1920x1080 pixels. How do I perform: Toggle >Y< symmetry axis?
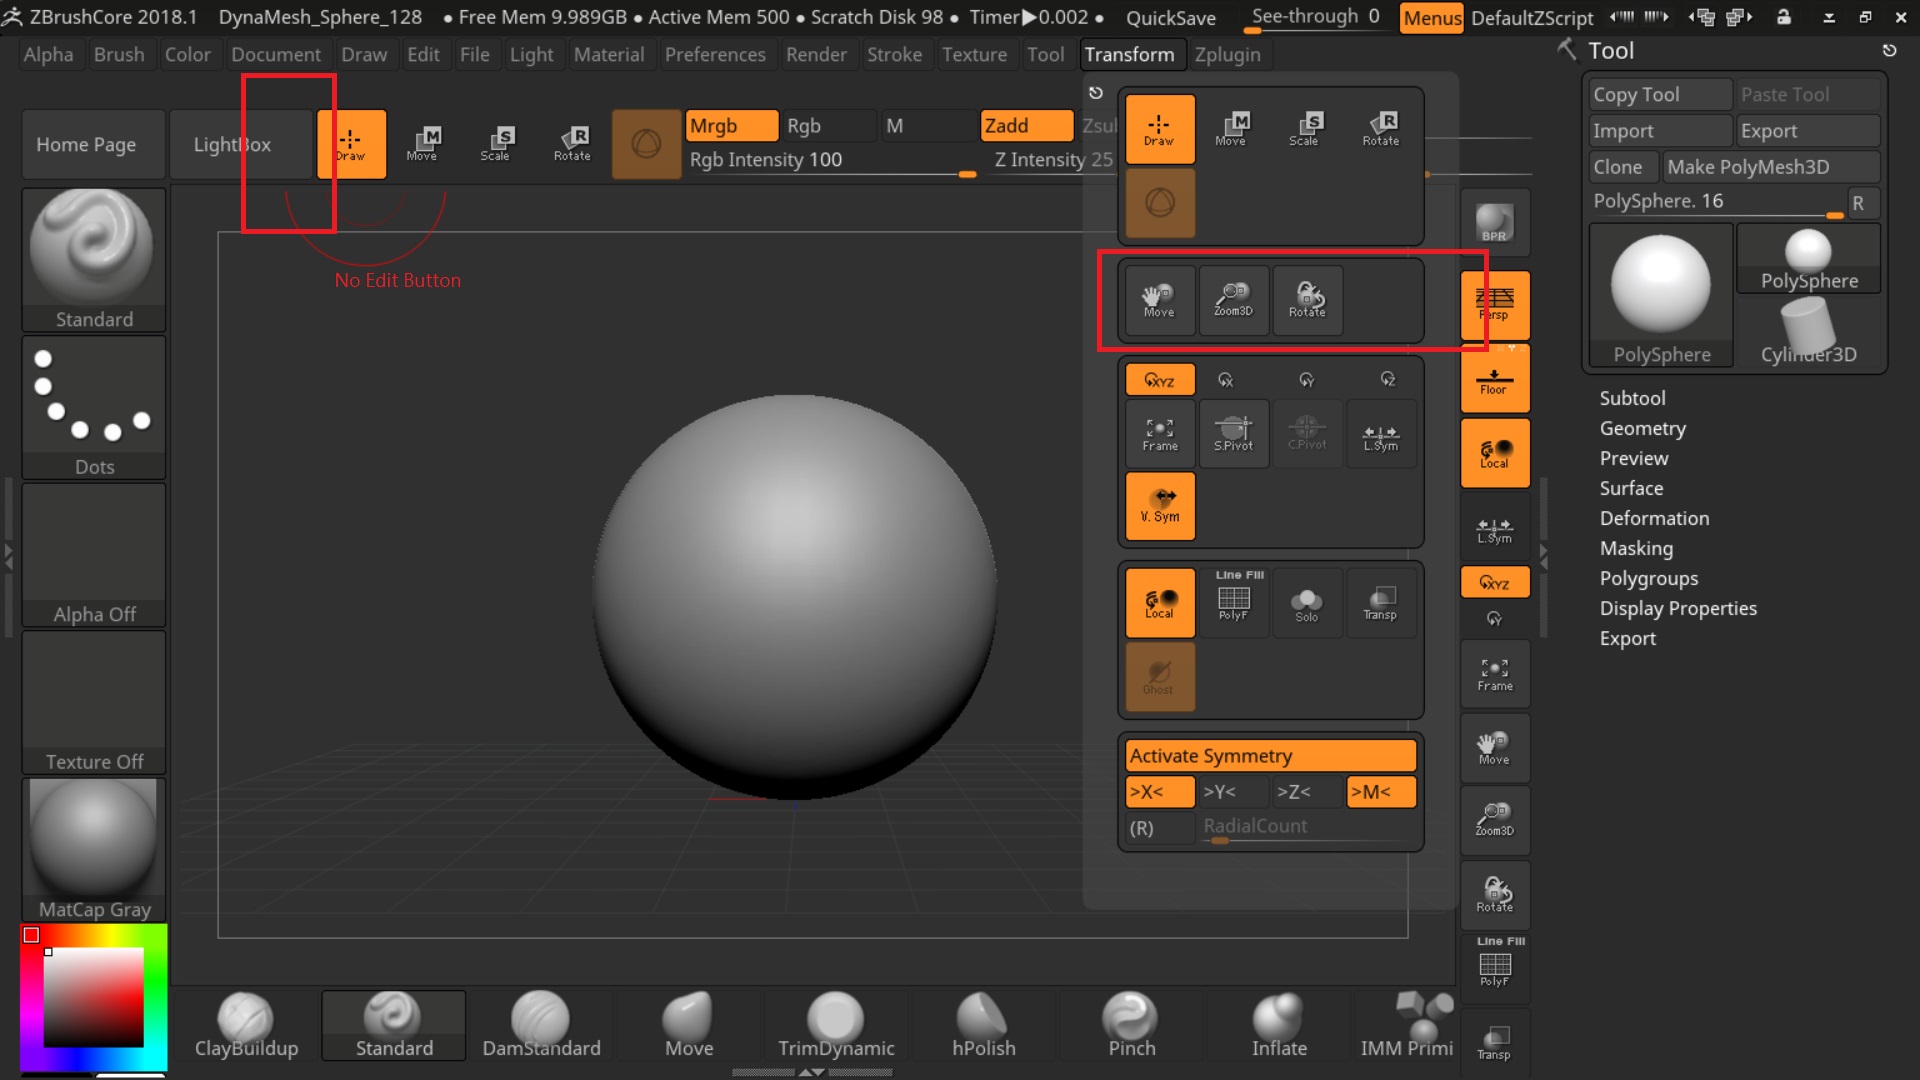pos(1234,791)
